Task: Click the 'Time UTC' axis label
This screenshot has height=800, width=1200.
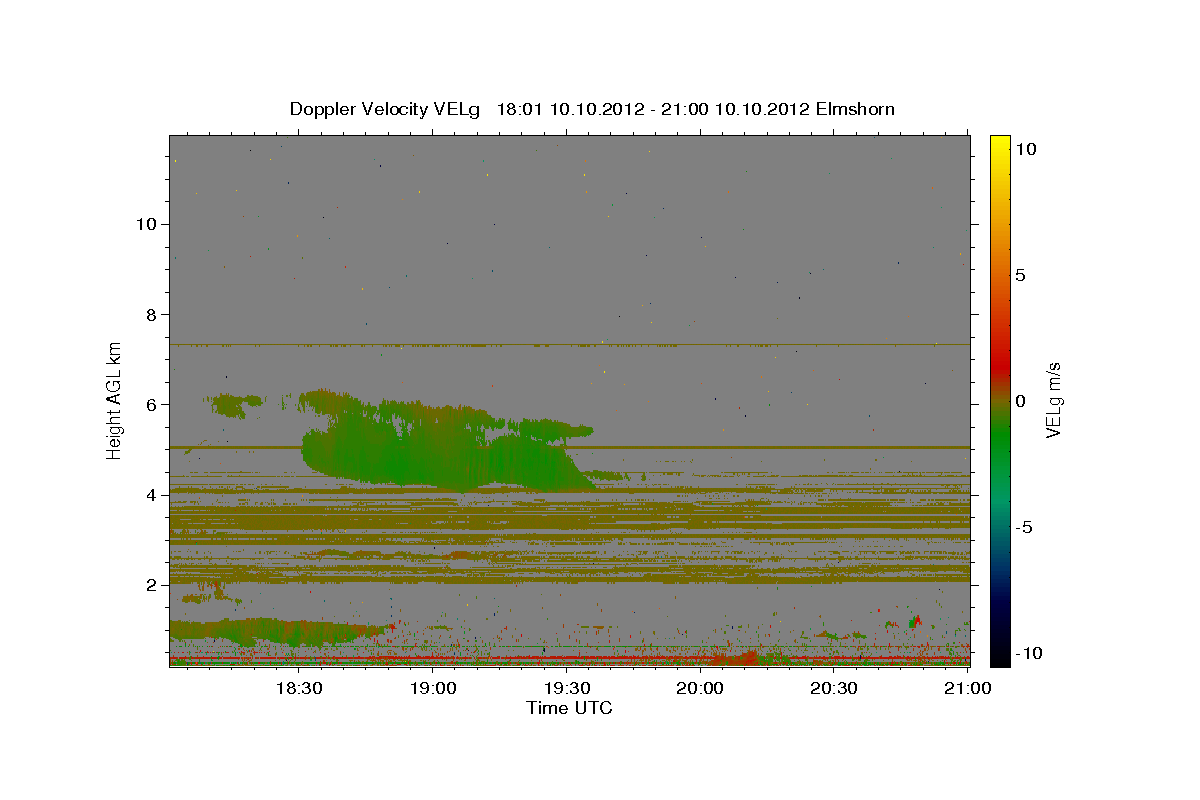Action: click(569, 708)
